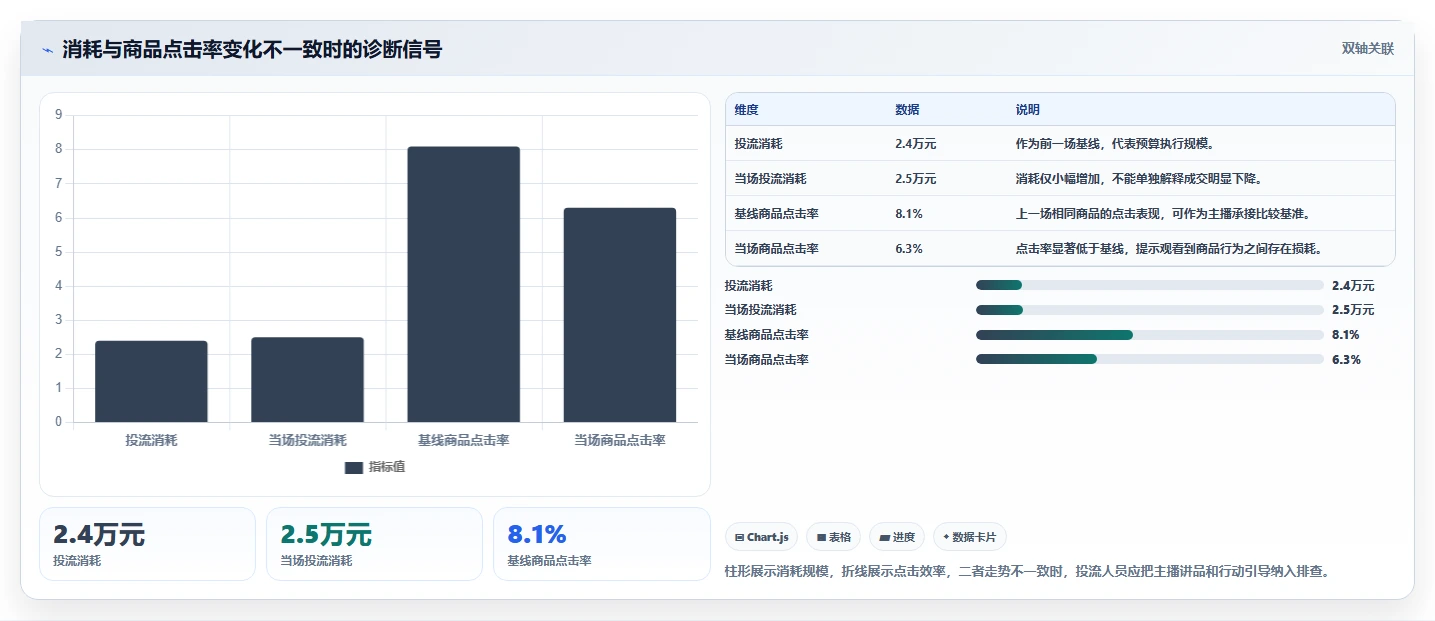Click the 8.1% value beside progress bar
Screen dimensions: 1435x621
1346,335
